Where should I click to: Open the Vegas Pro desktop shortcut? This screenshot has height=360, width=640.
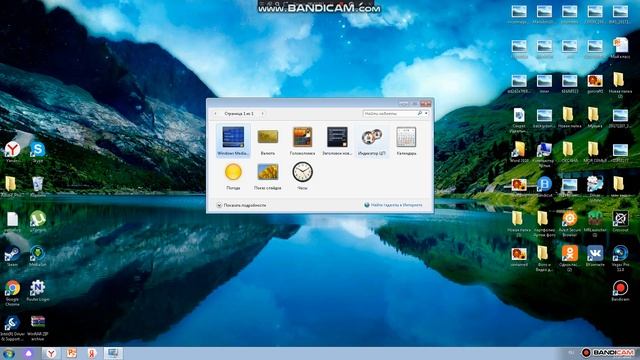pos(620,258)
